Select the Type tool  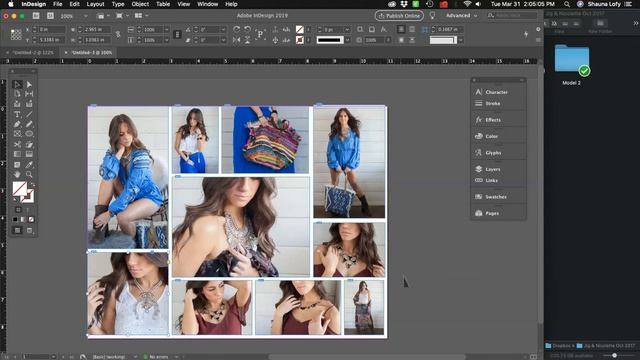[x=17, y=114]
